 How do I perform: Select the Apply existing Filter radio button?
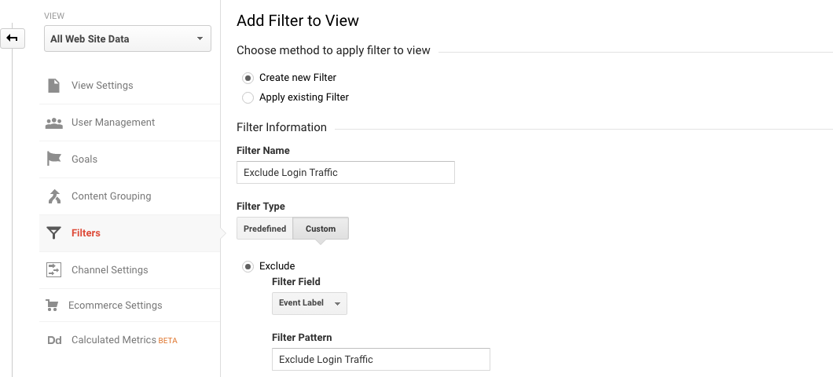(248, 98)
